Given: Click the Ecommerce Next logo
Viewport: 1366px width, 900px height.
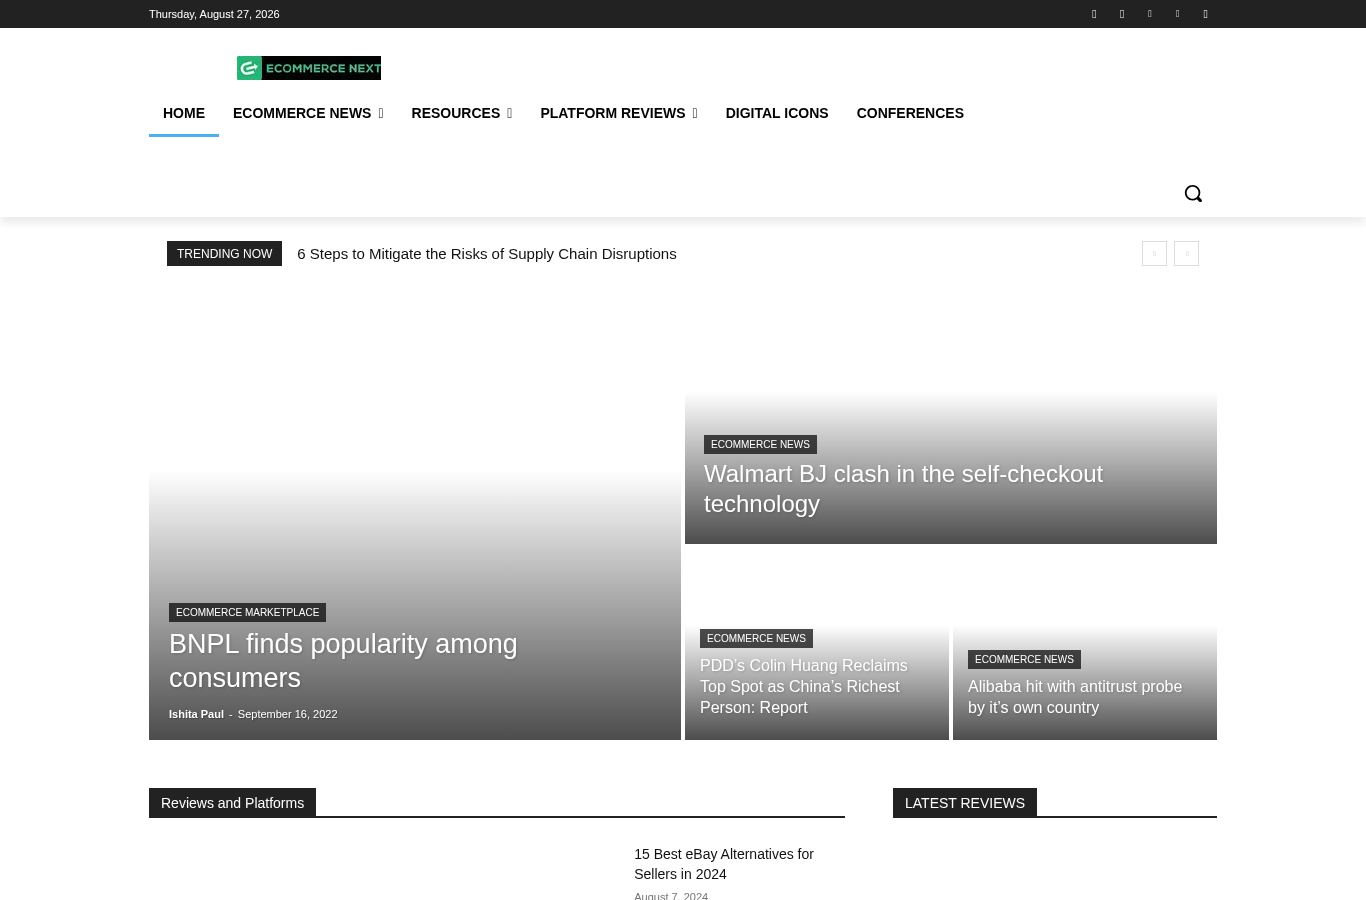Looking at the screenshot, I should 309,68.
